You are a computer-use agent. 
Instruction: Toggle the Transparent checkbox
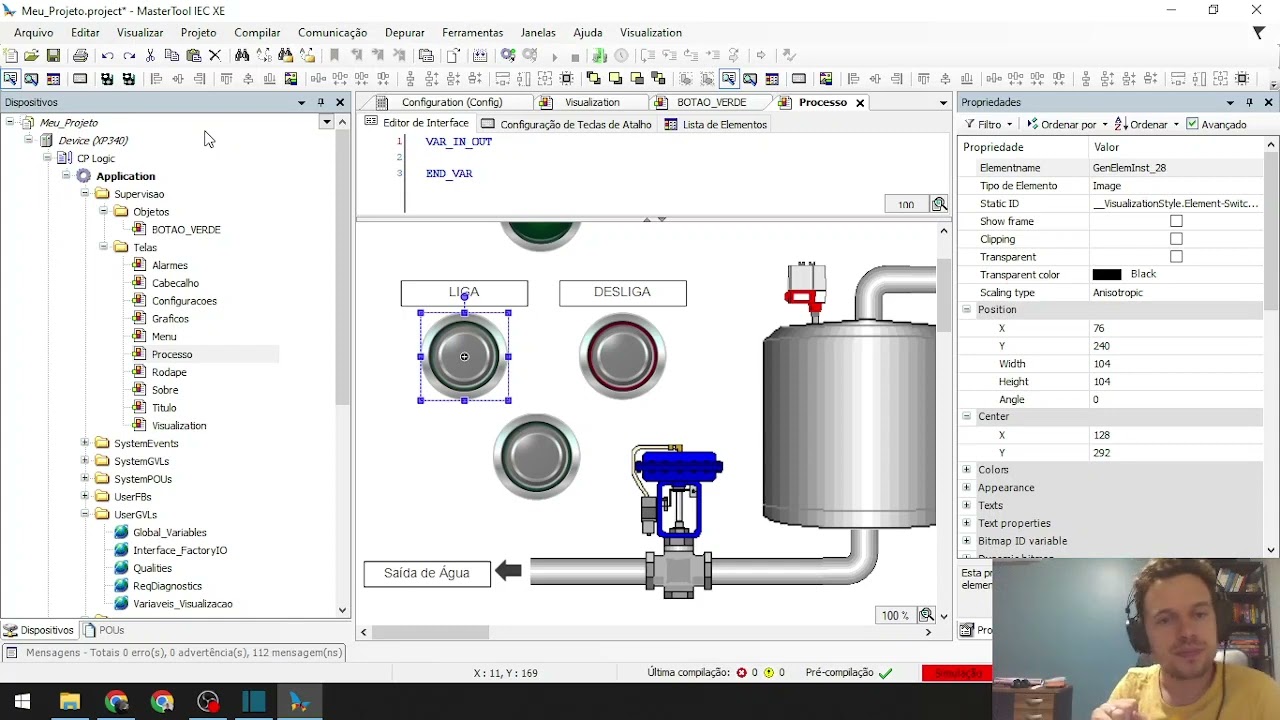(1176, 257)
